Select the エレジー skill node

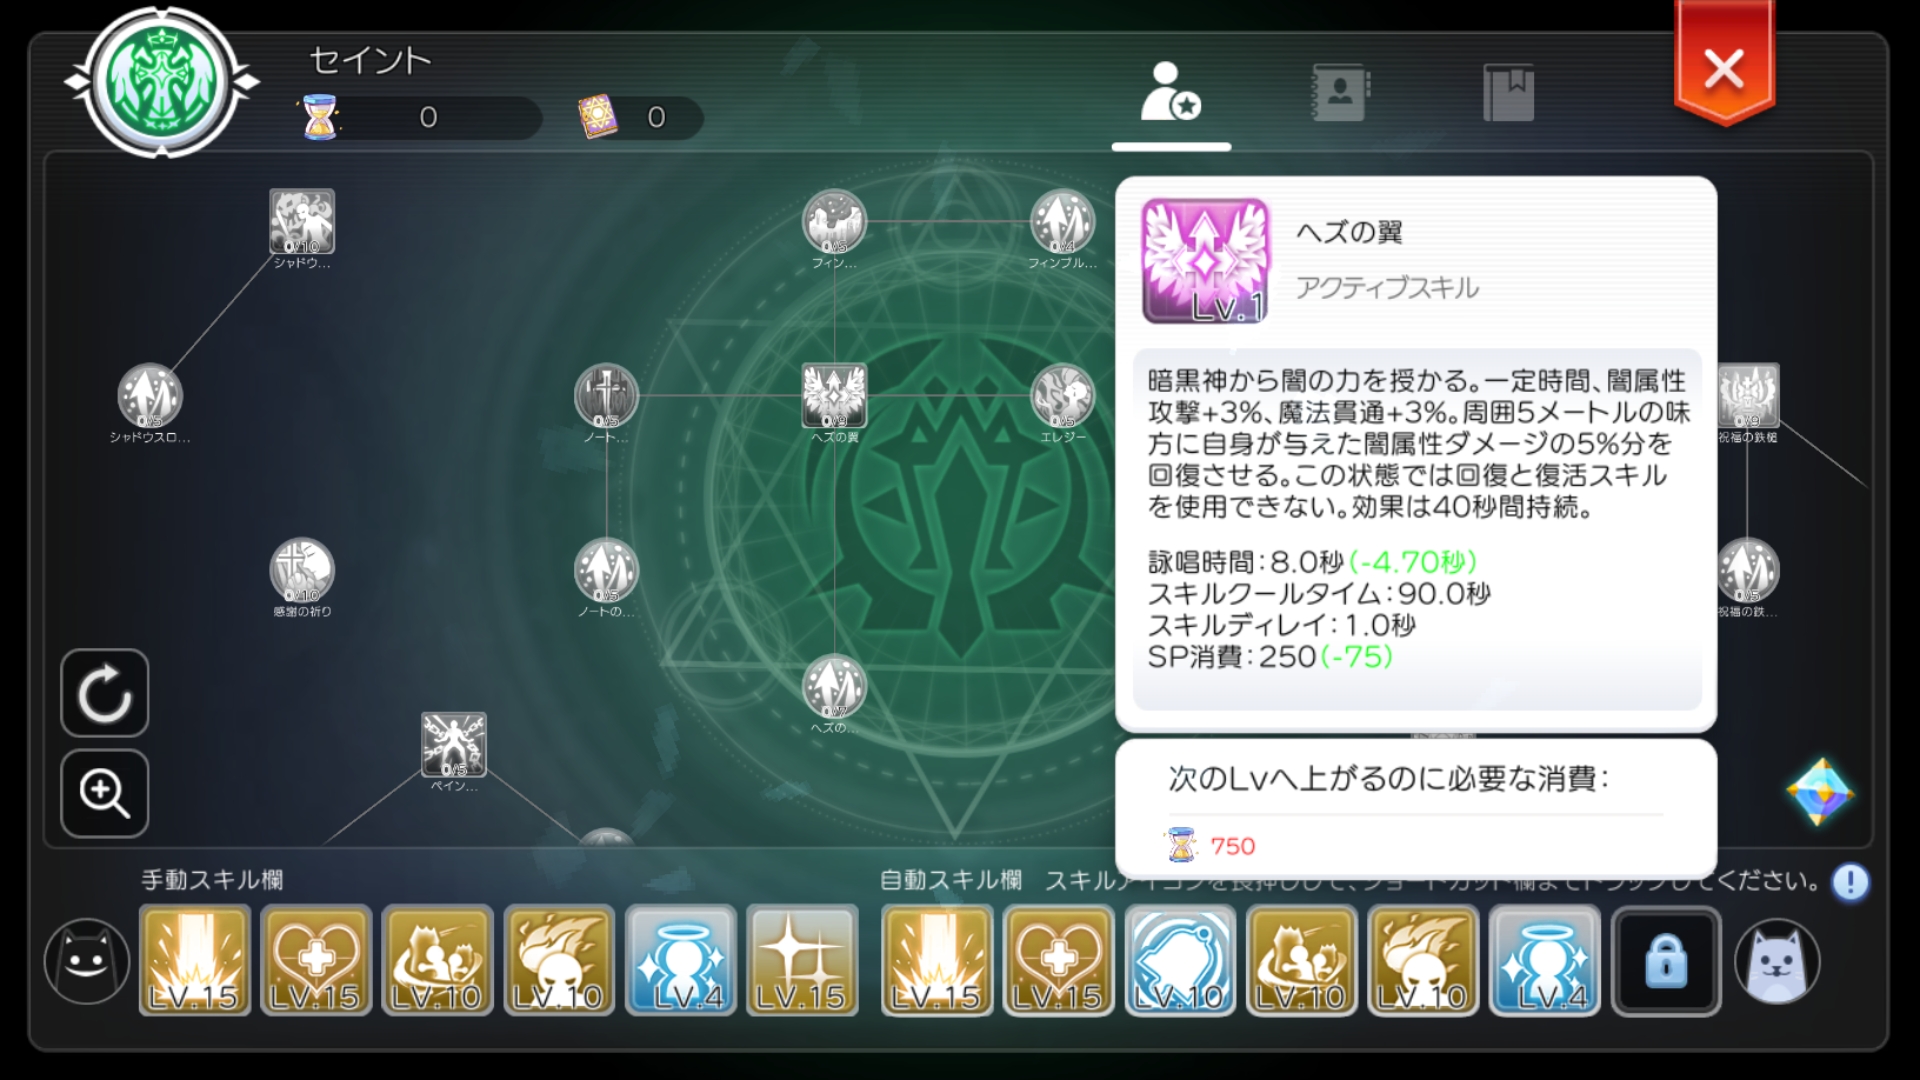(1062, 396)
